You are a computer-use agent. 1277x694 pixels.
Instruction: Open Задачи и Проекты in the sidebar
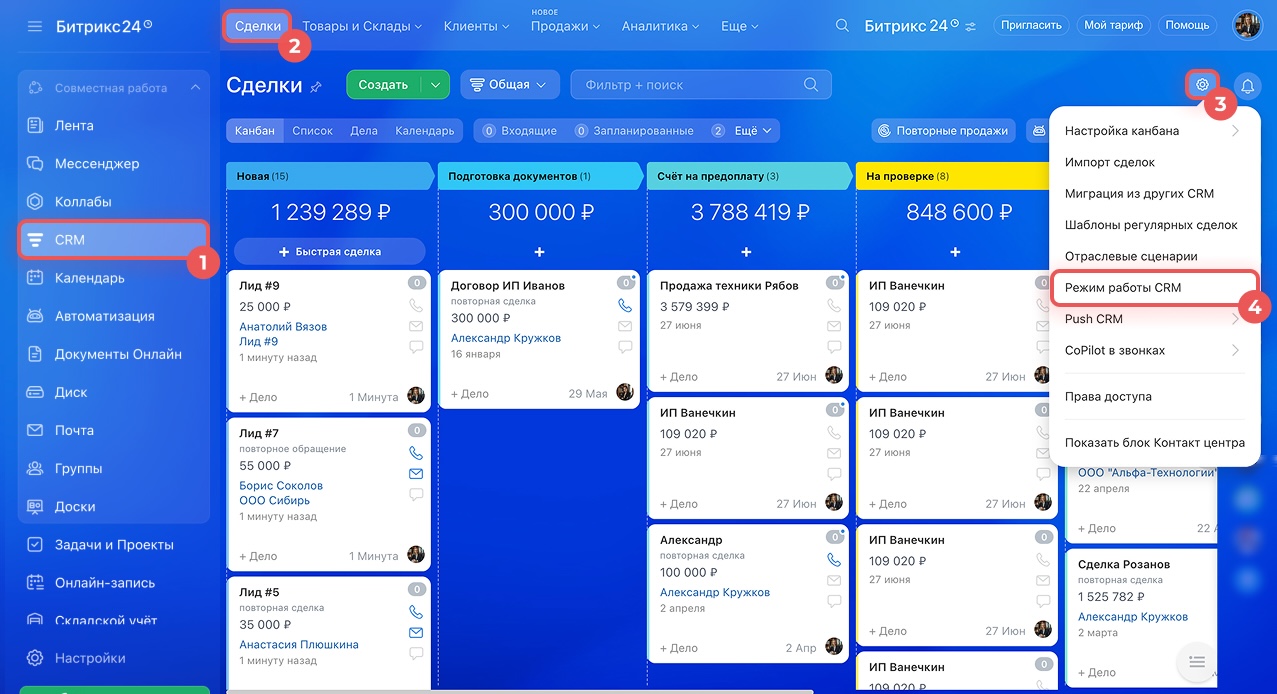click(x=114, y=545)
